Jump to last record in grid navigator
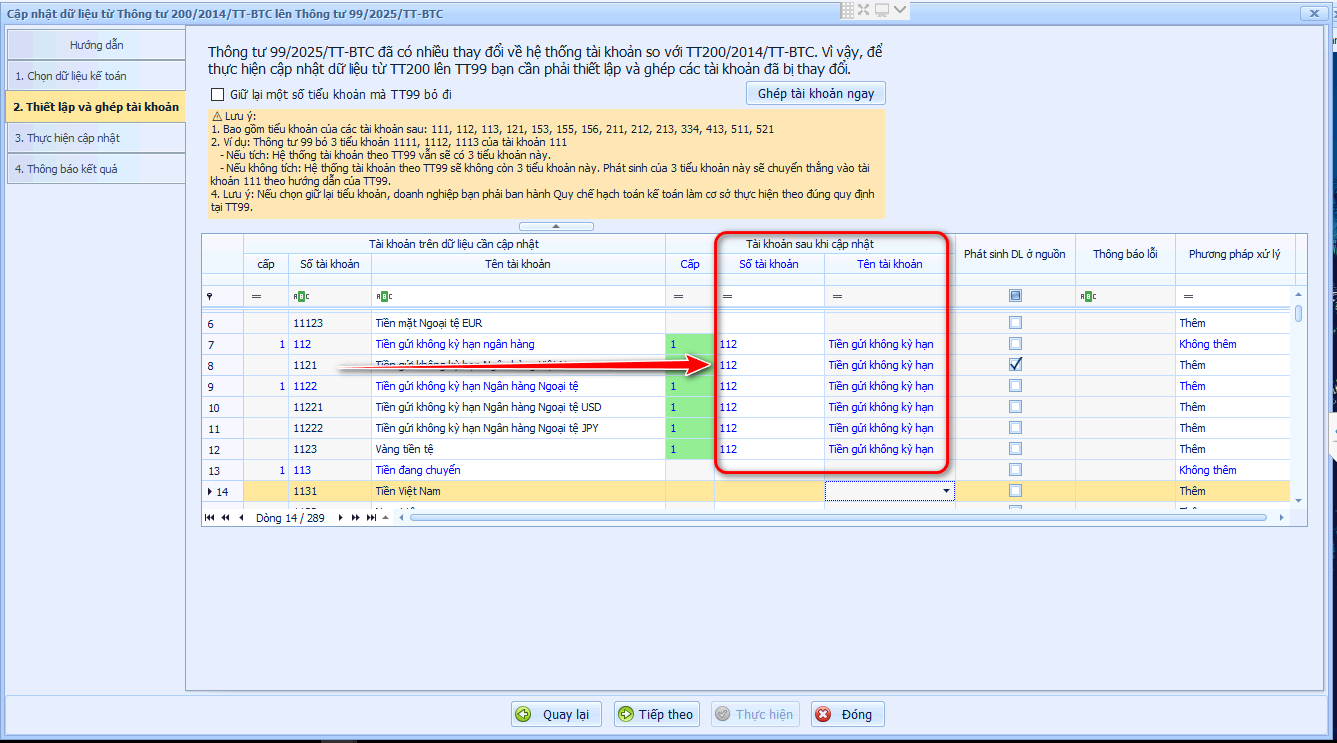The image size is (1337, 743). point(371,518)
